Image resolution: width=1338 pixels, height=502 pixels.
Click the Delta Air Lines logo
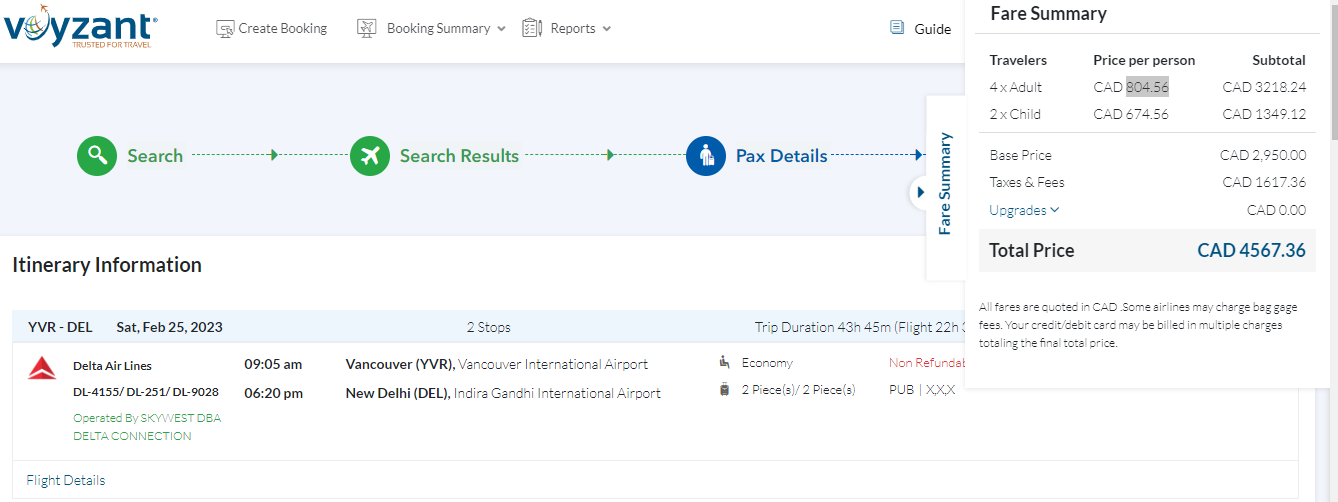(41, 369)
